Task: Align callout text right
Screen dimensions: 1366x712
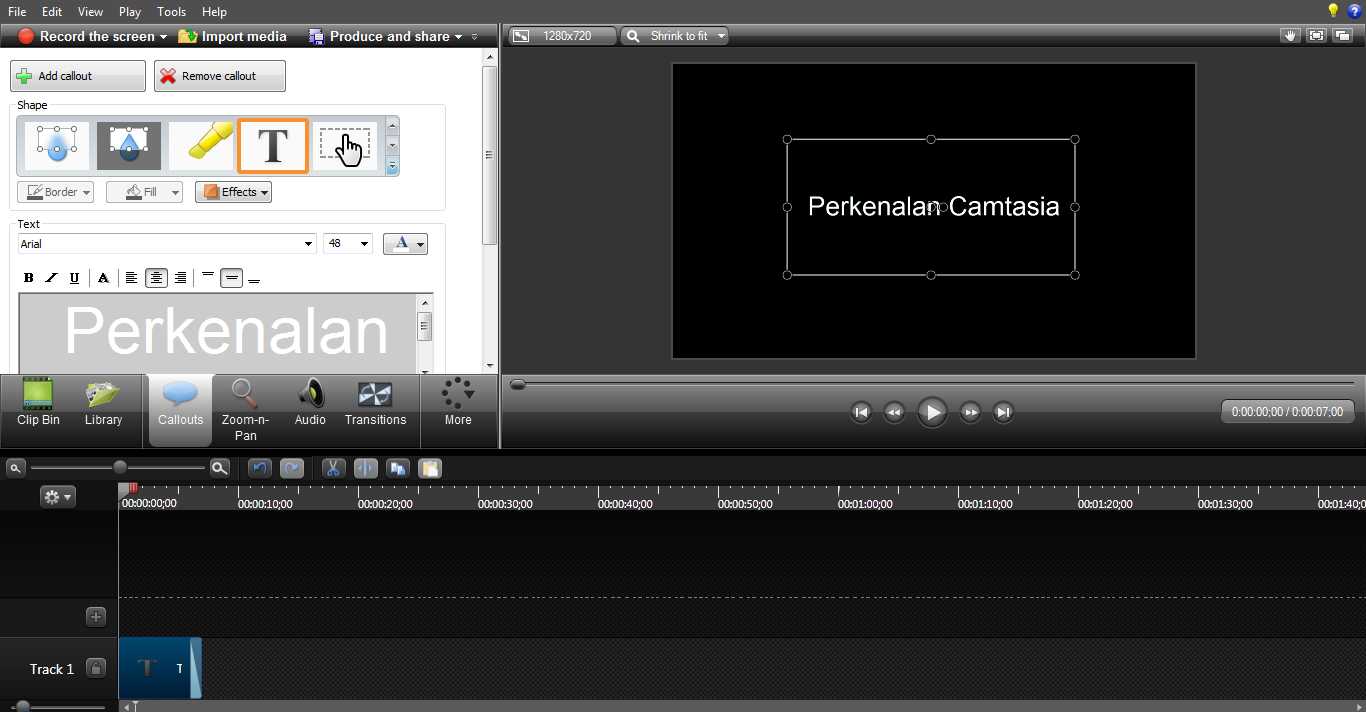Action: [180, 278]
